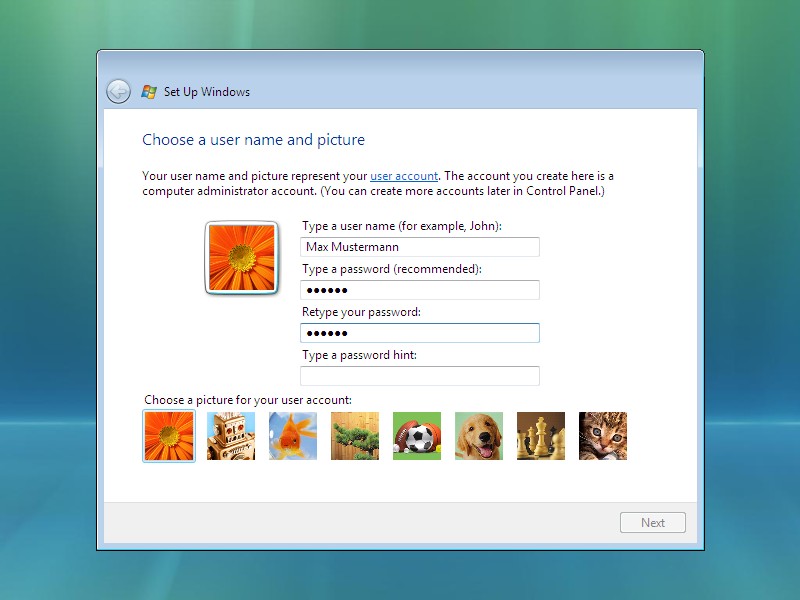Focus the empty password hint field

420,376
